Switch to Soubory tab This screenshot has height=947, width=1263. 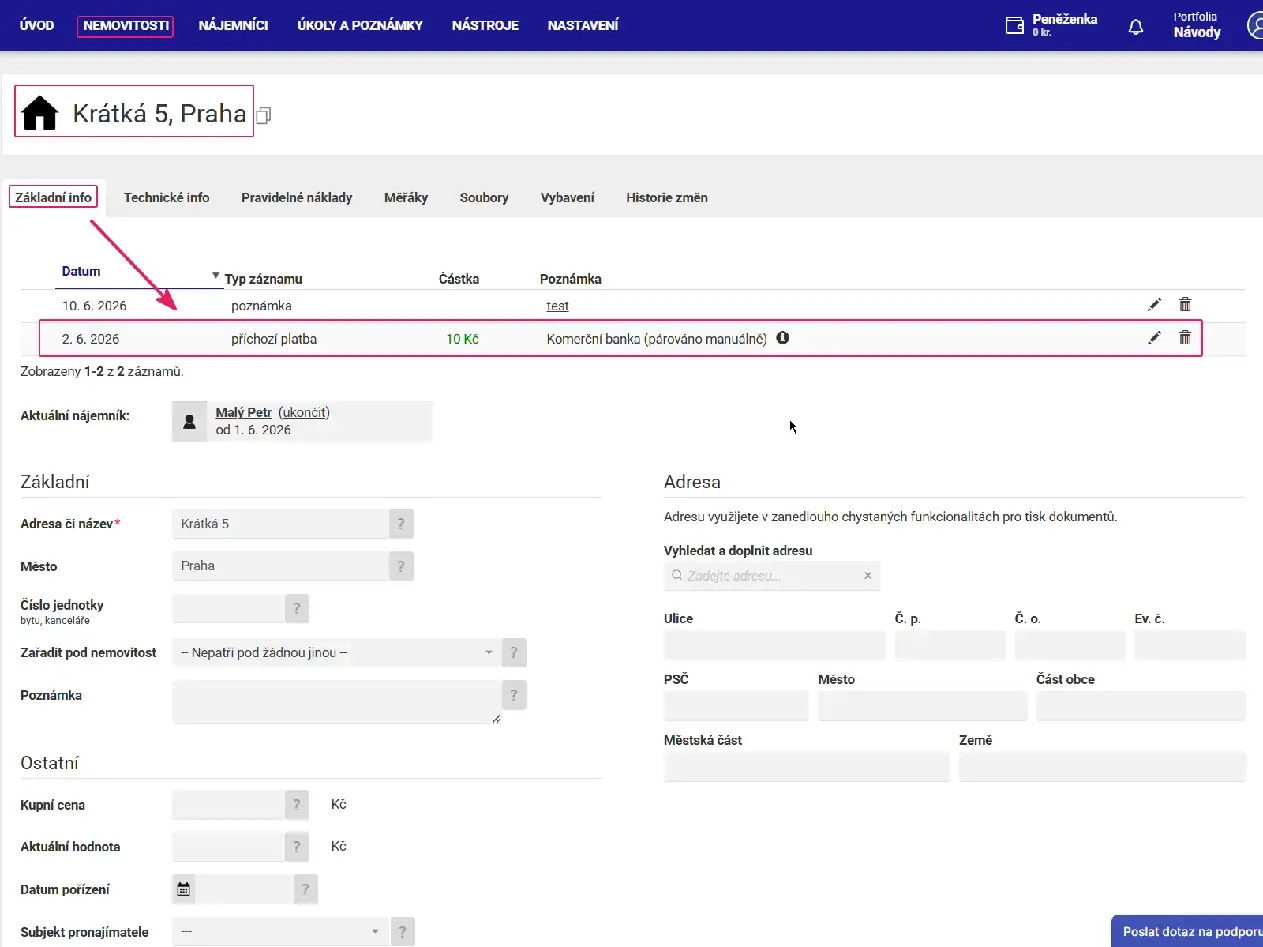point(484,198)
